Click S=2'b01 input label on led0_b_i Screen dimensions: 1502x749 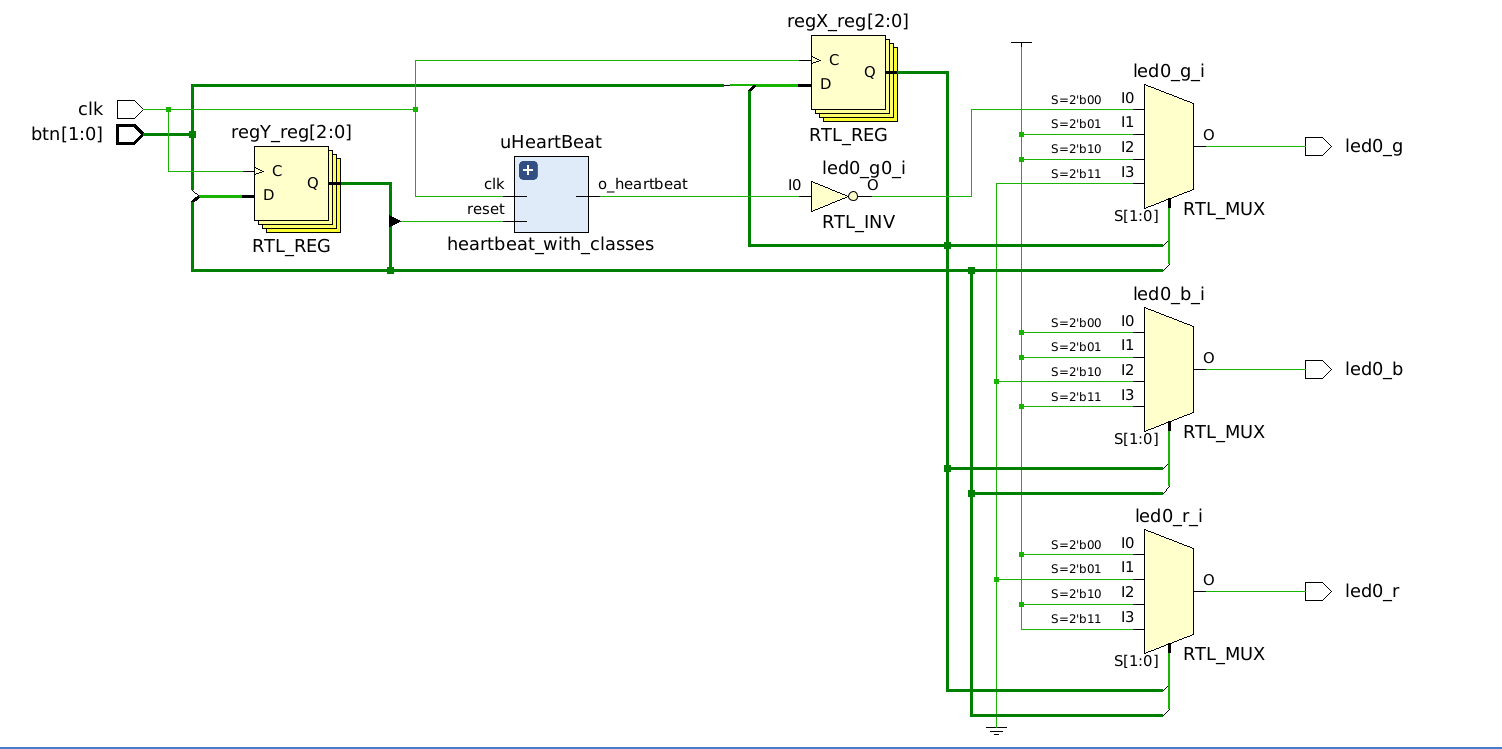pos(1076,347)
